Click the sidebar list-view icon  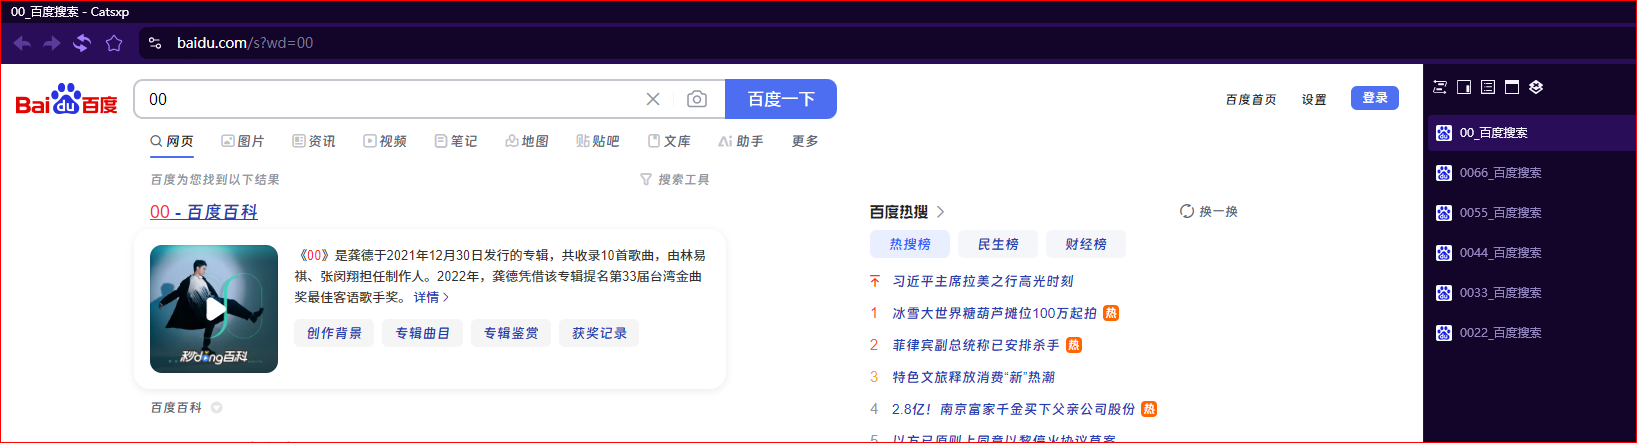[x=1488, y=87]
